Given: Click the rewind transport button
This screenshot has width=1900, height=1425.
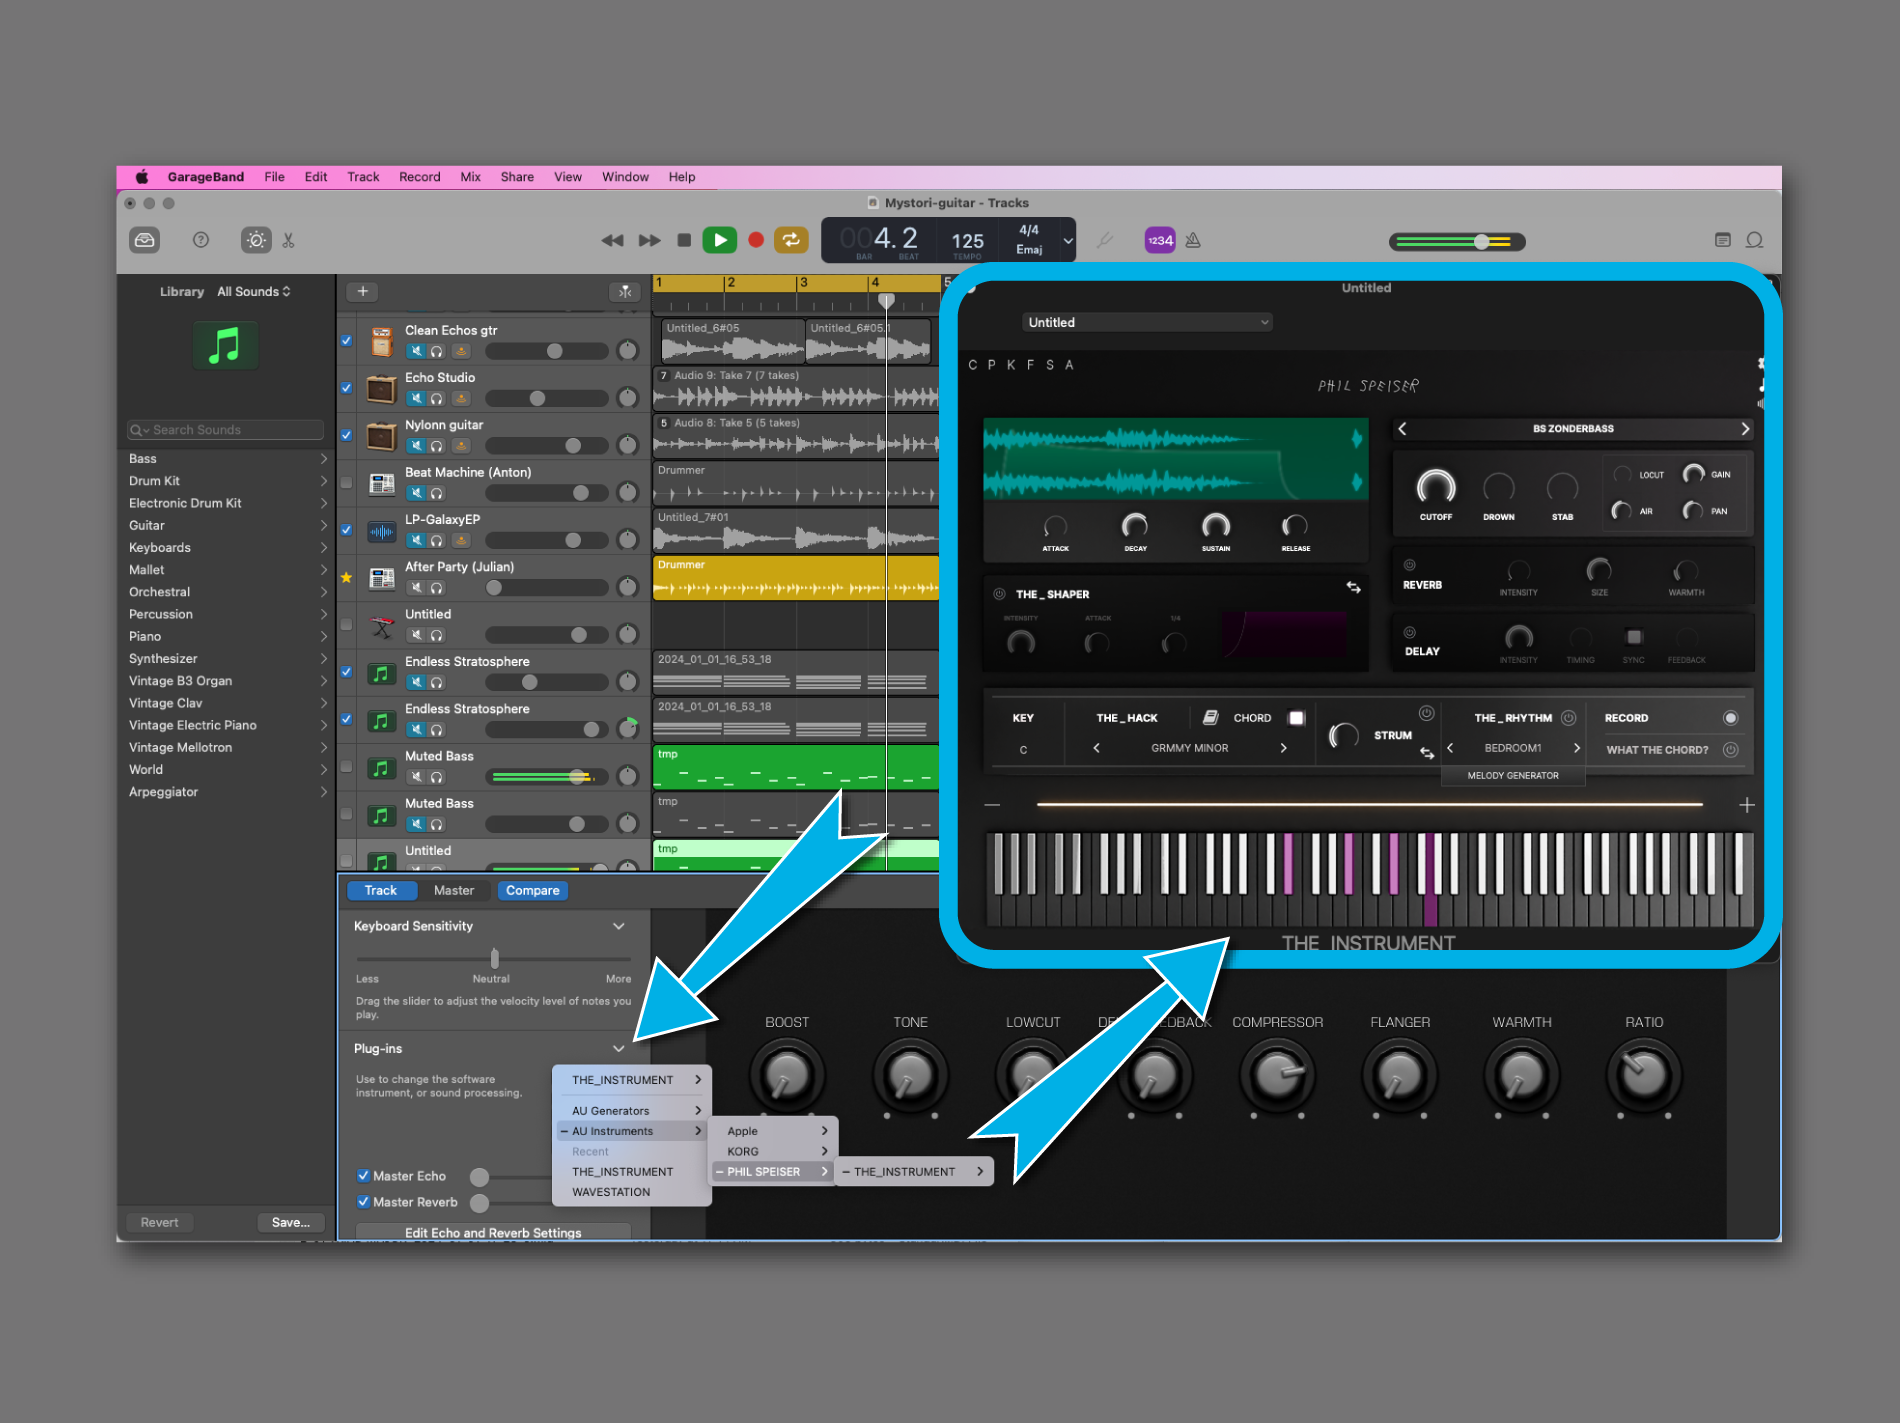Looking at the screenshot, I should click(612, 240).
